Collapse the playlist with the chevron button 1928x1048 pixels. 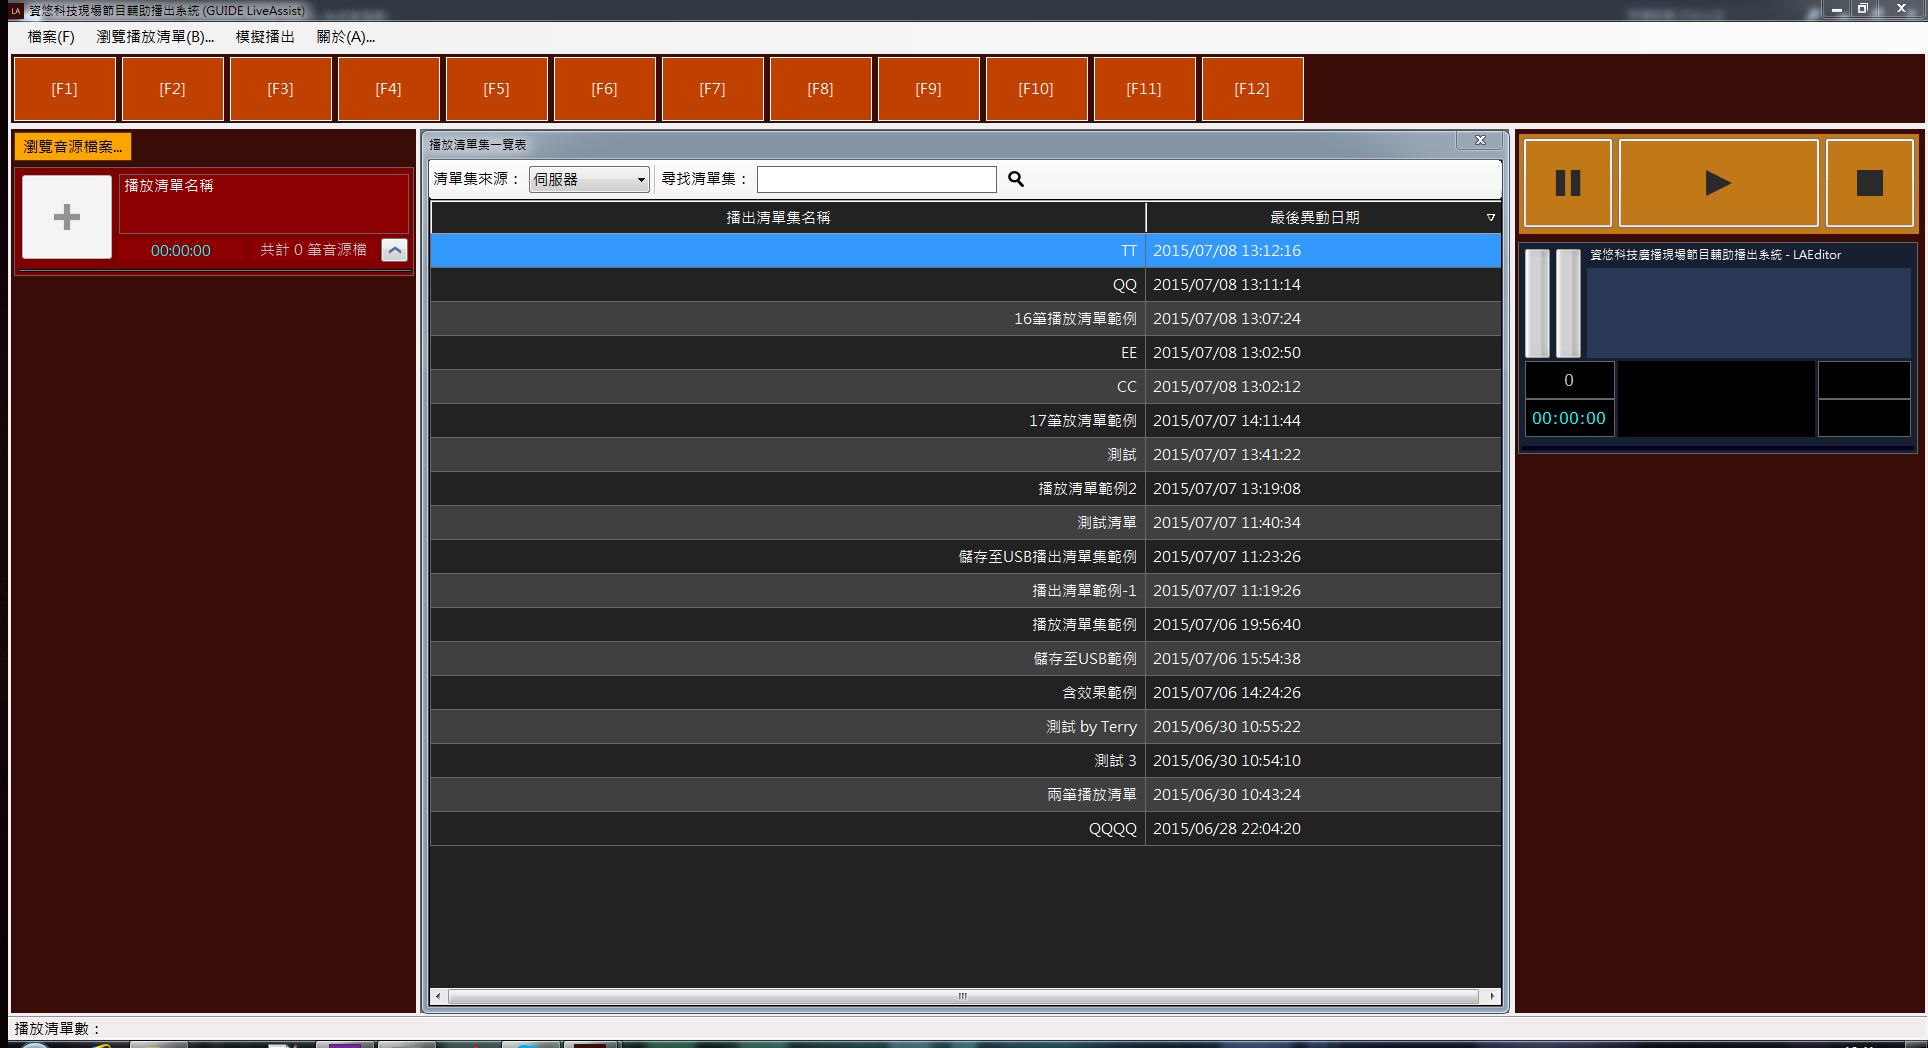pyautogui.click(x=395, y=250)
